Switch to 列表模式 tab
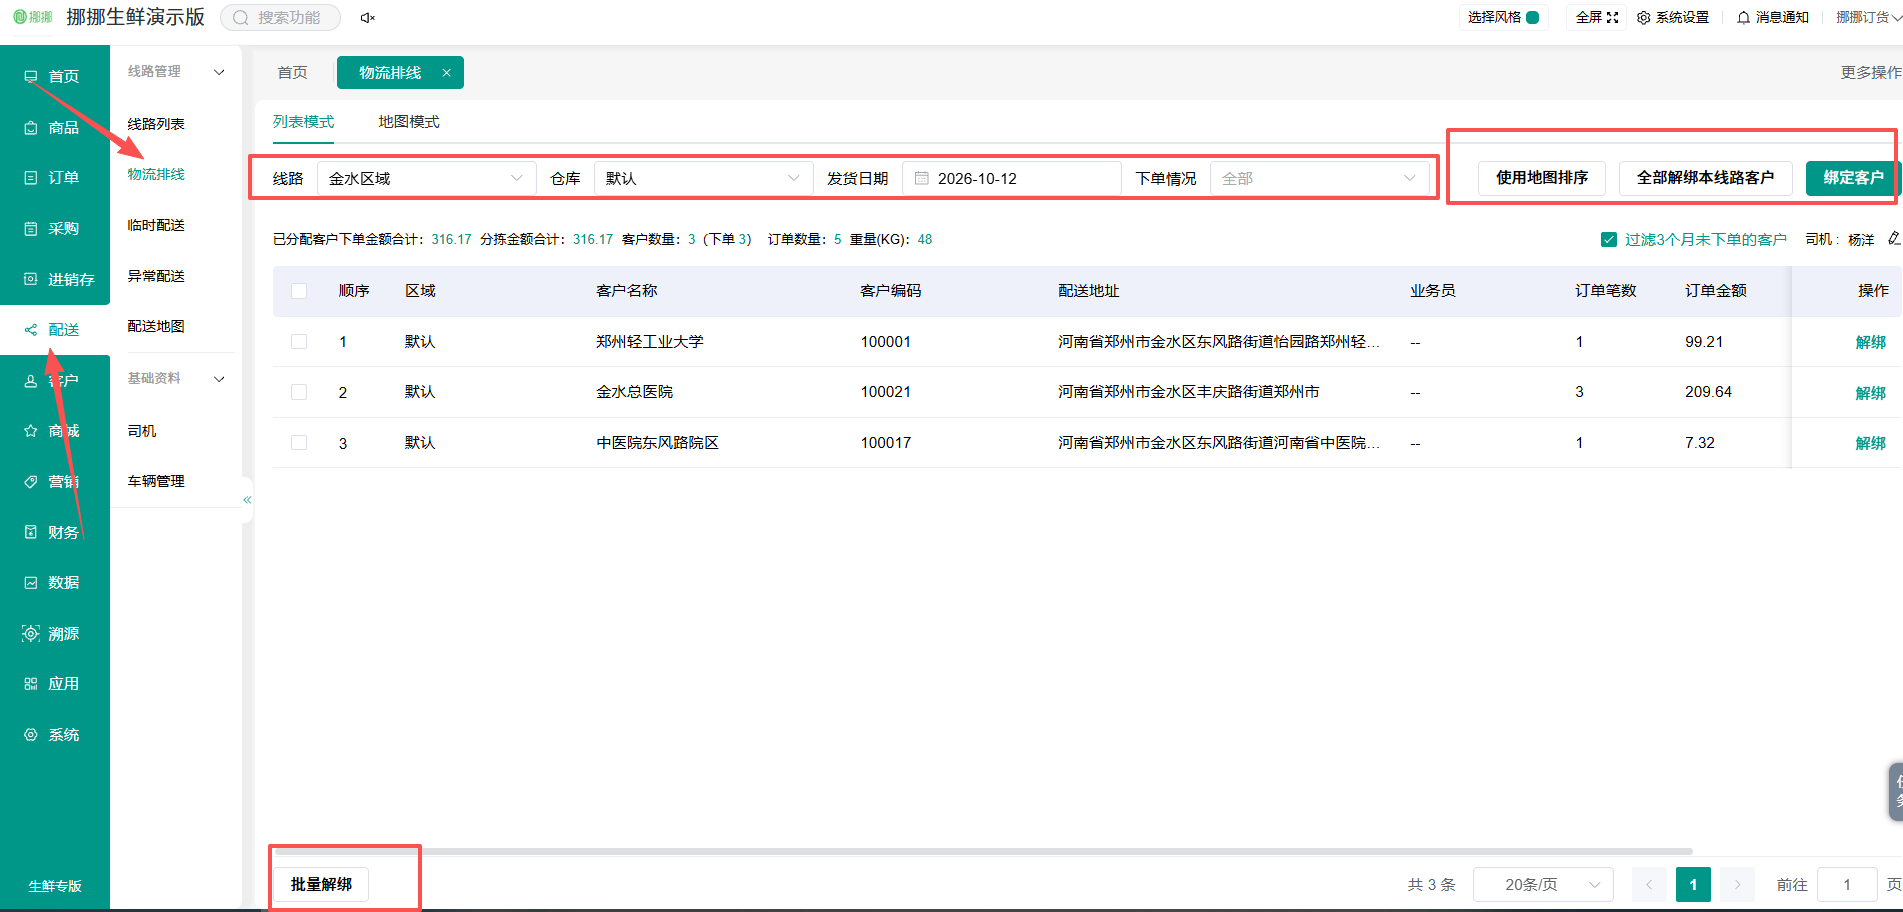This screenshot has height=912, width=1903. (303, 121)
